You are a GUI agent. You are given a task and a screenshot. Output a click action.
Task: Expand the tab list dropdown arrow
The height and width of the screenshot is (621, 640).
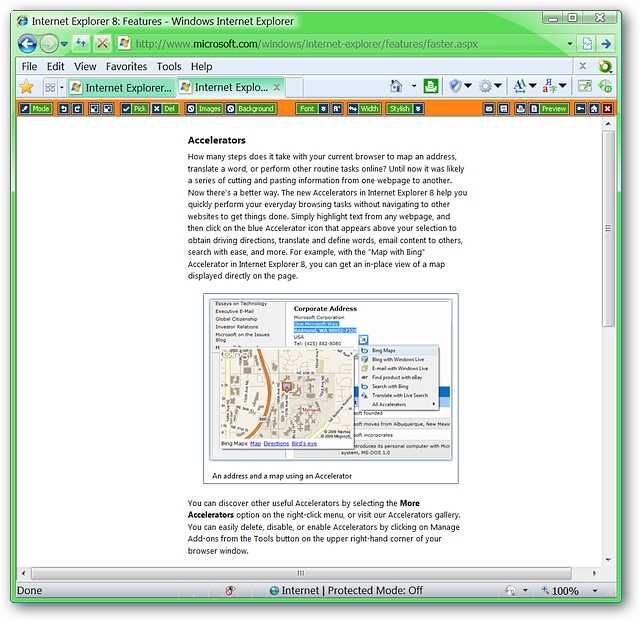(62, 87)
